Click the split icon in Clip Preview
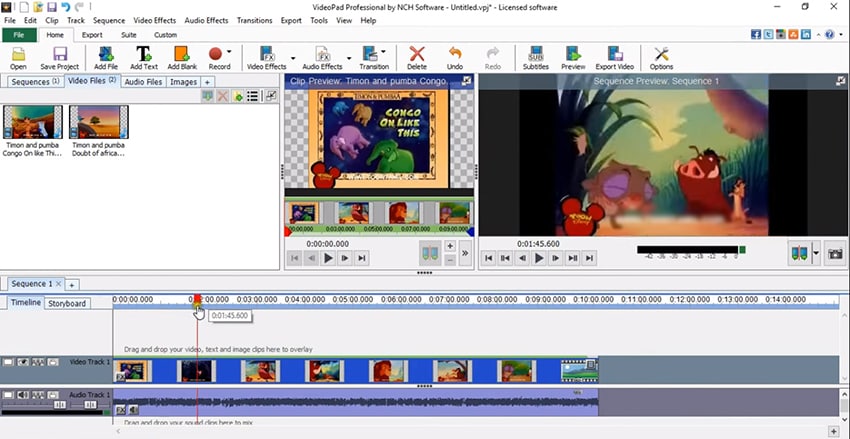 tap(429, 253)
